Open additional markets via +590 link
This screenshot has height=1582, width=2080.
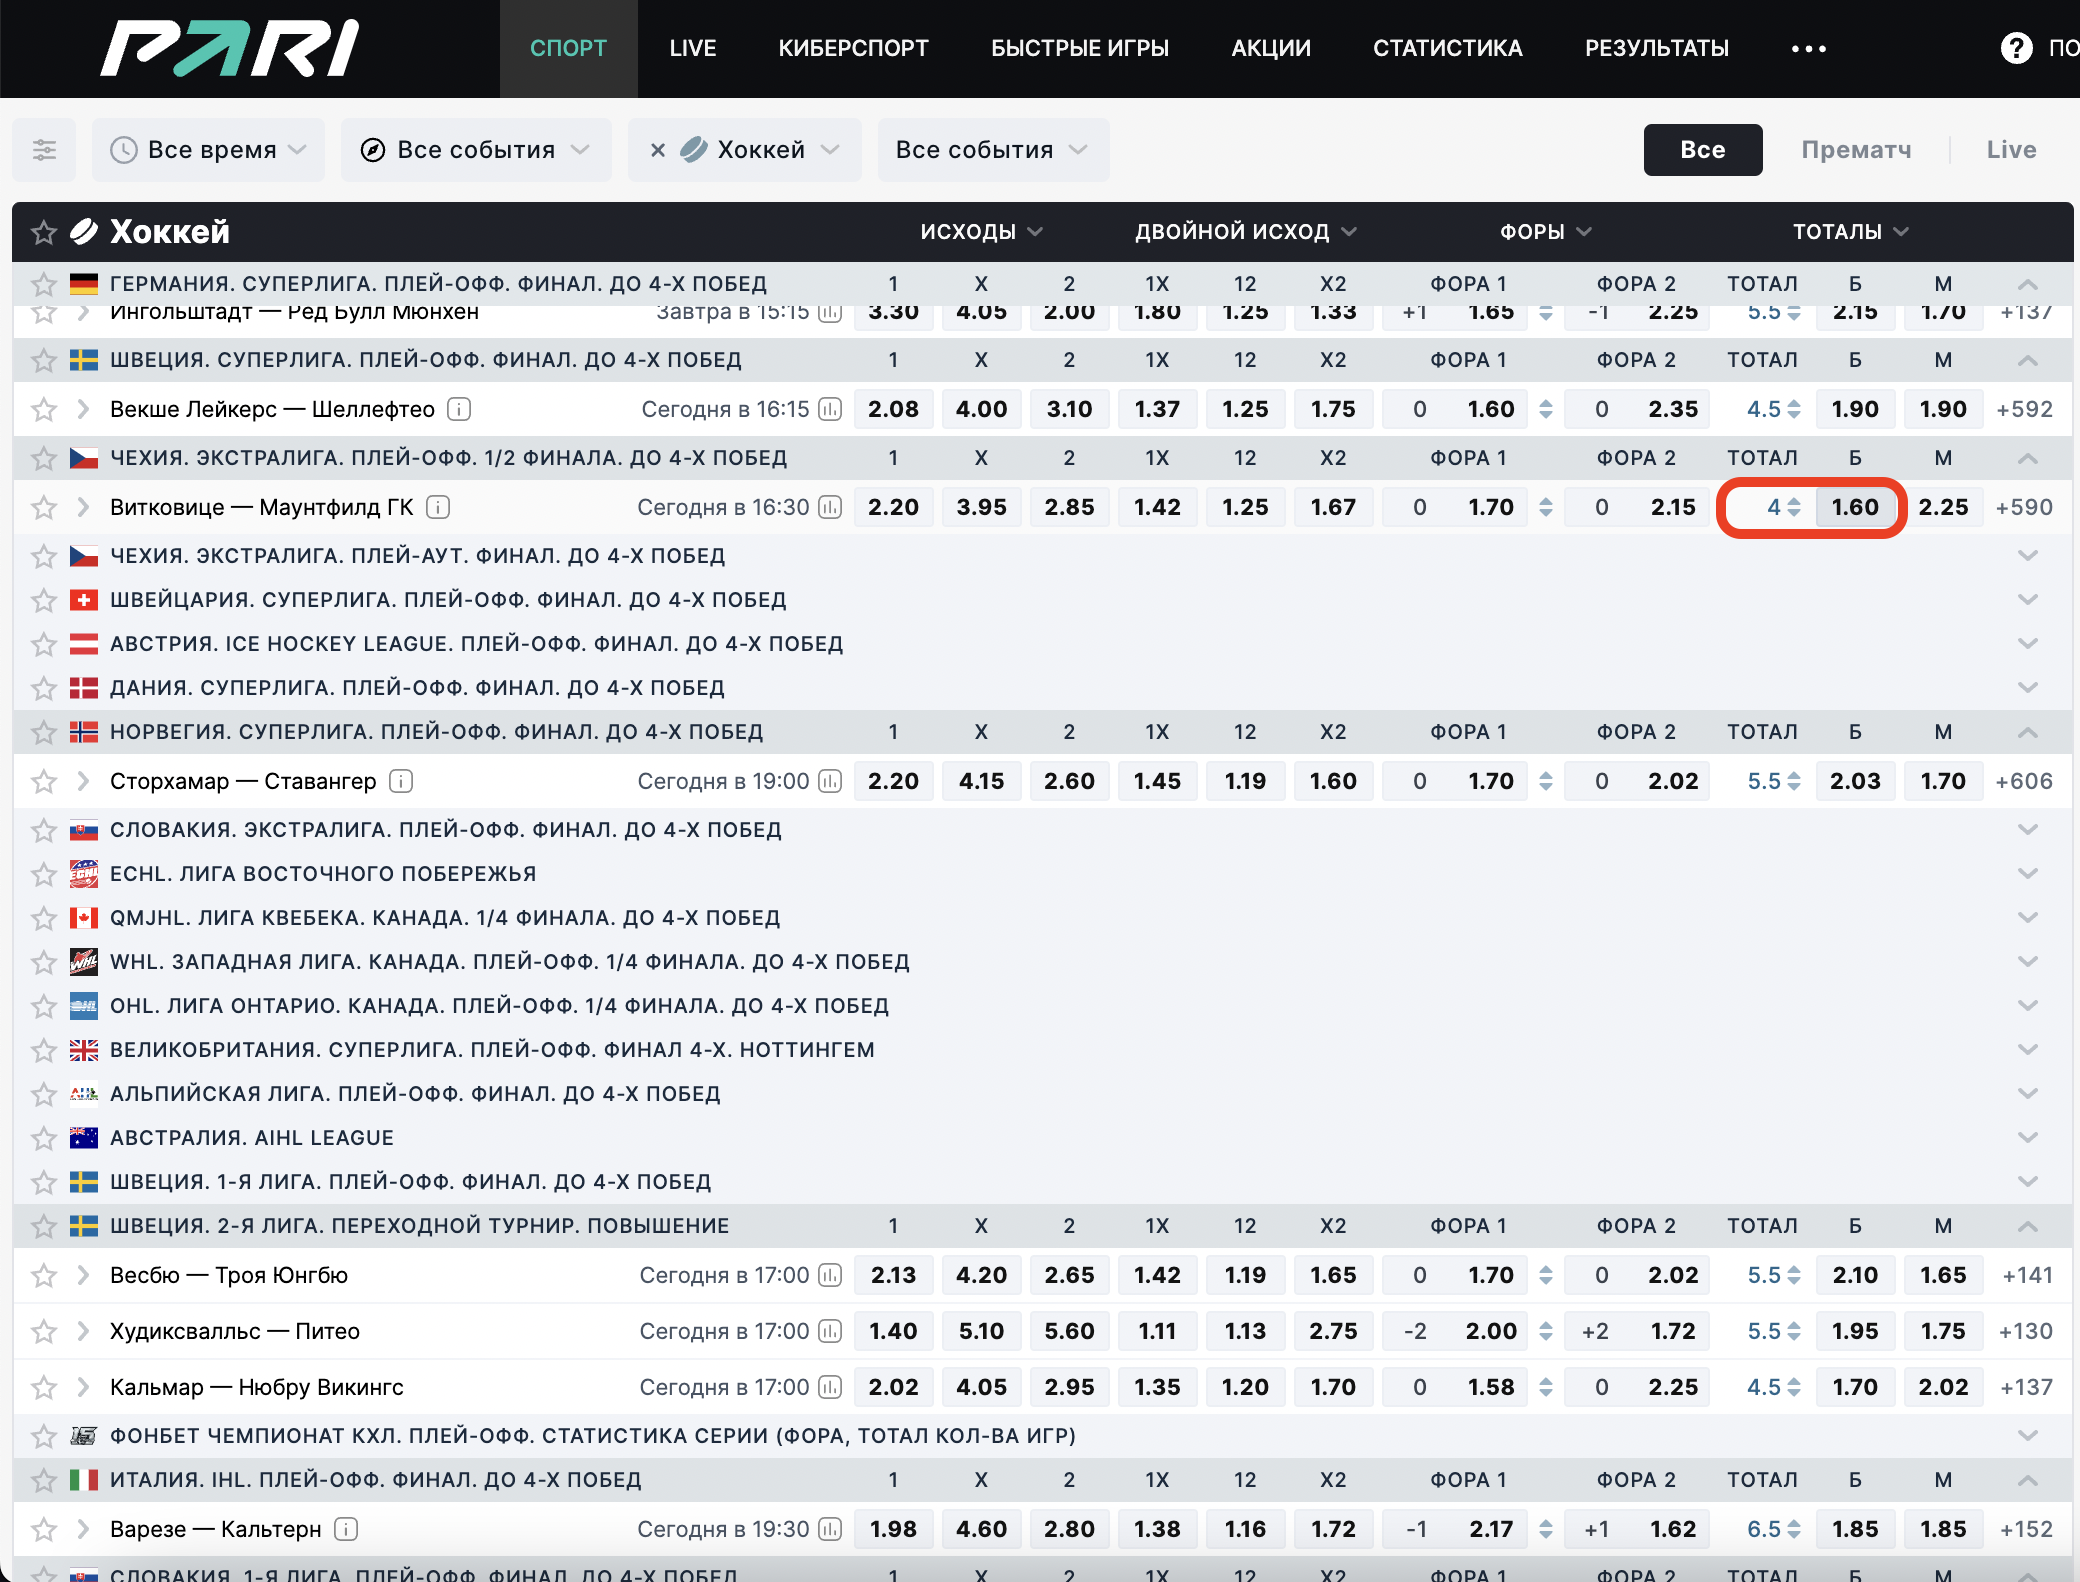[2026, 507]
